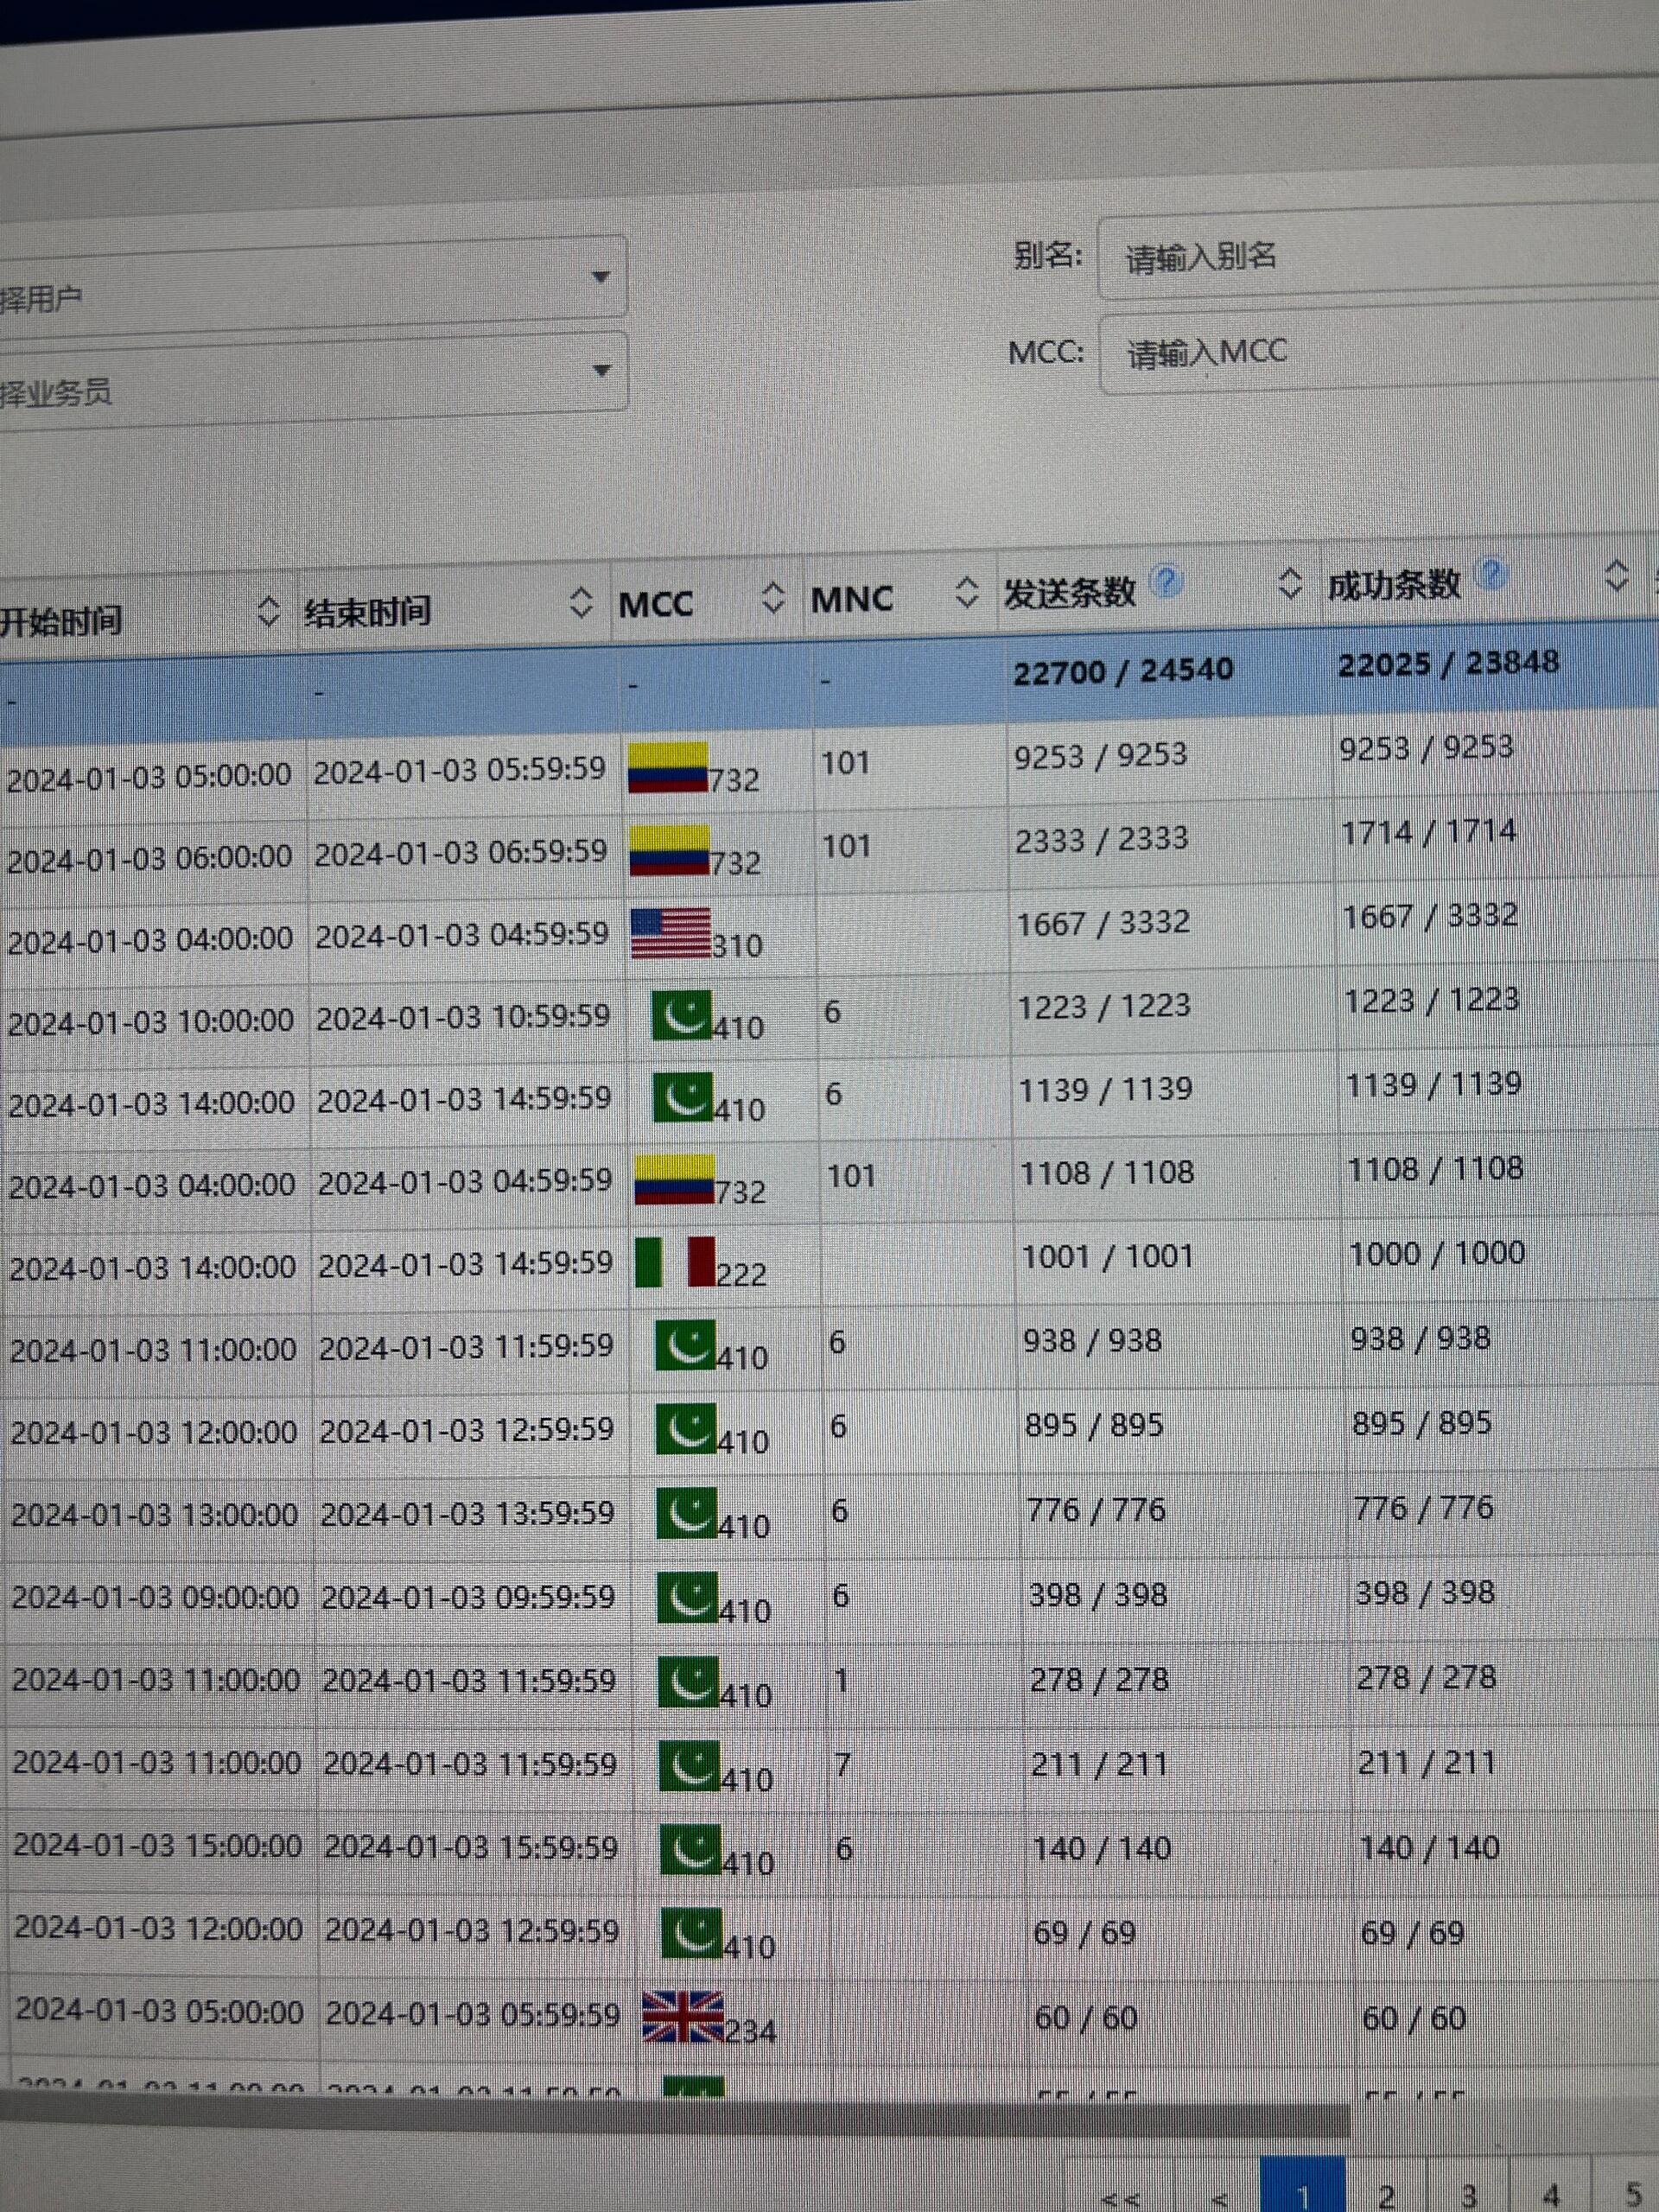Click the MCC input field
The height and width of the screenshot is (2212, 1659).
coord(1380,352)
